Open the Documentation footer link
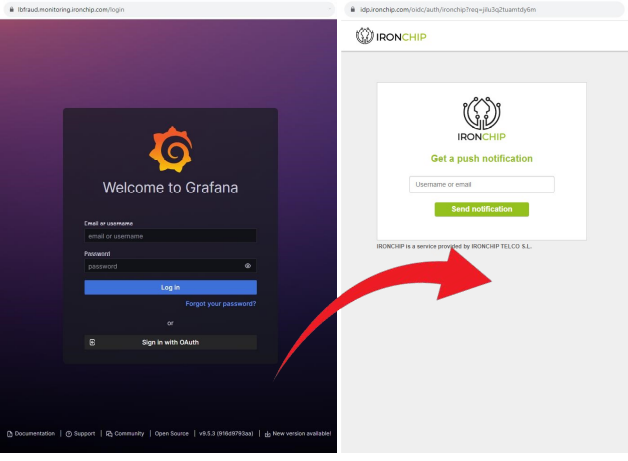This screenshot has width=628, height=461. click(x=31, y=434)
